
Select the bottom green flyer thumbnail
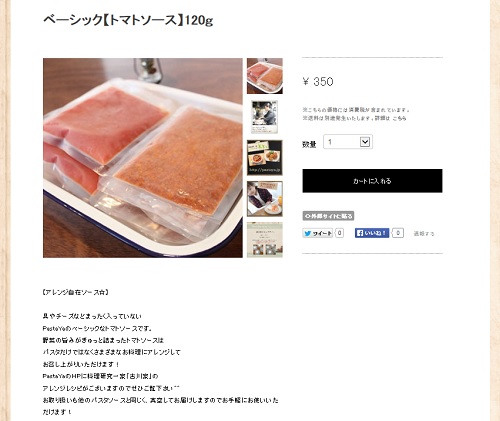(265, 240)
